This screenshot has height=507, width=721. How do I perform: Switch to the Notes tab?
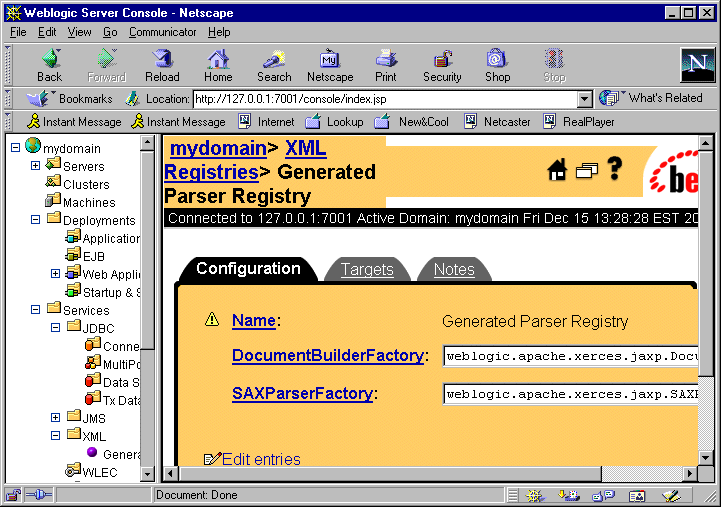tap(454, 269)
